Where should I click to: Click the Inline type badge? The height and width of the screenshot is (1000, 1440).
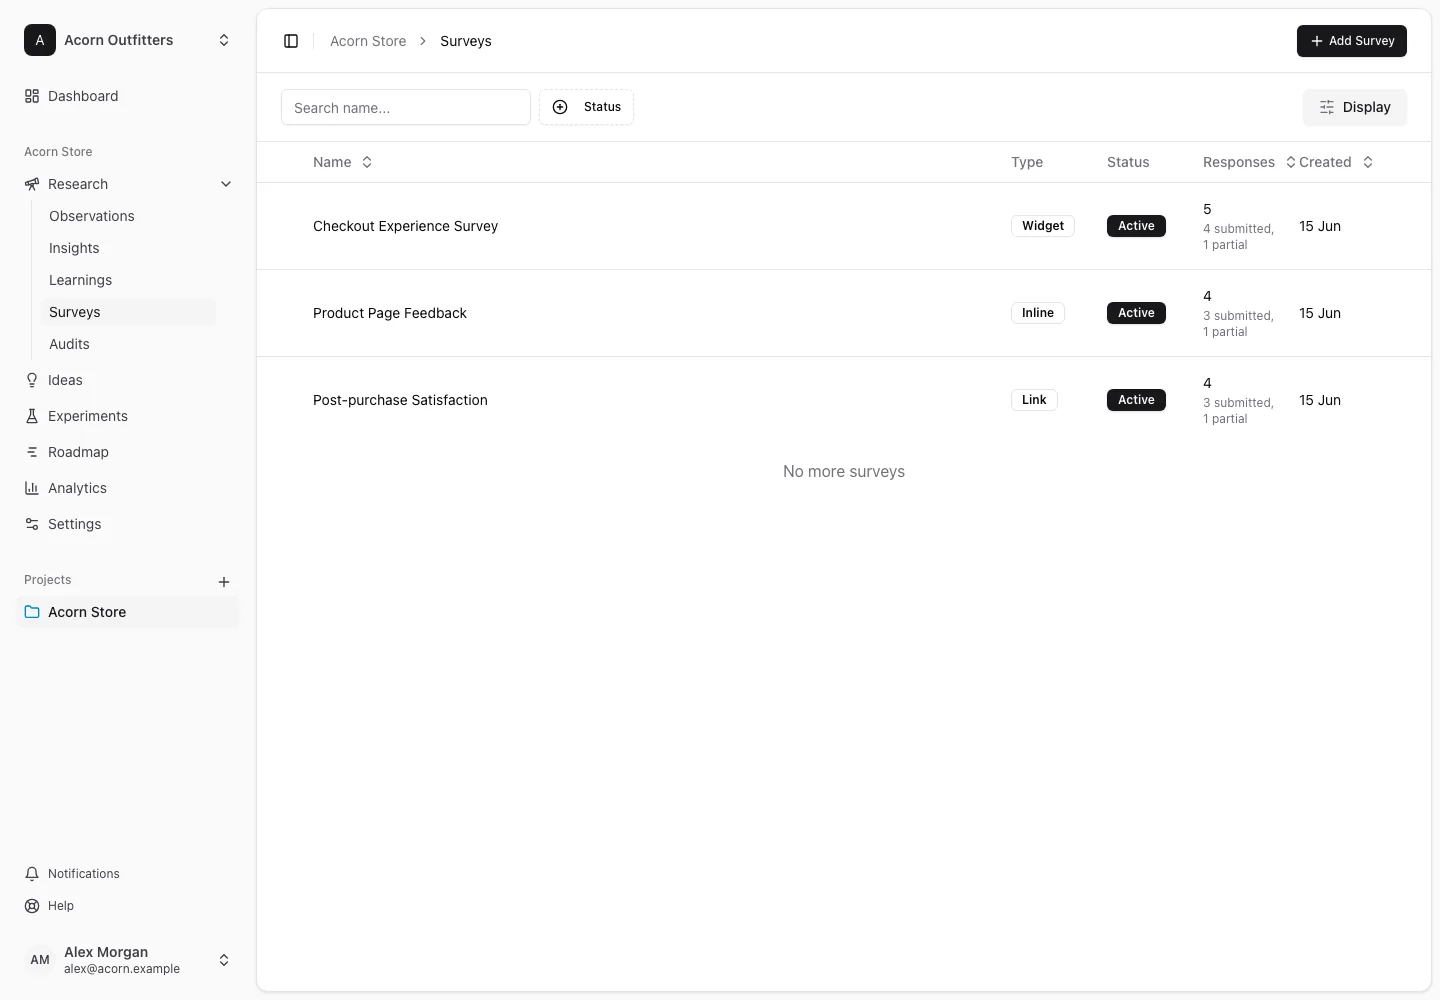(1038, 313)
